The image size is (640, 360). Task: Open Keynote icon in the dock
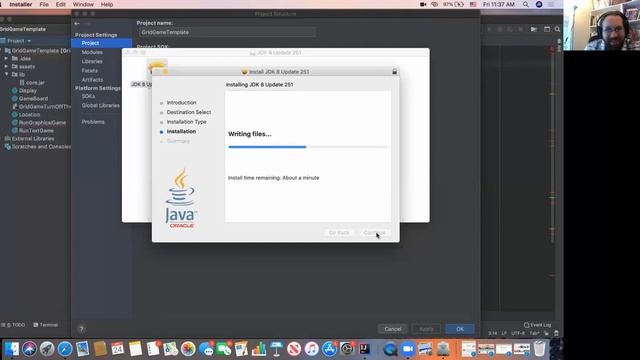click(276, 349)
